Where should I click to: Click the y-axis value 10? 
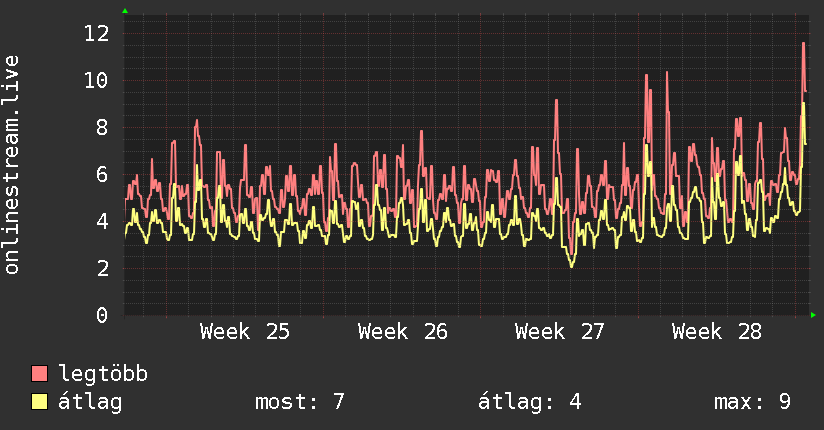97,80
